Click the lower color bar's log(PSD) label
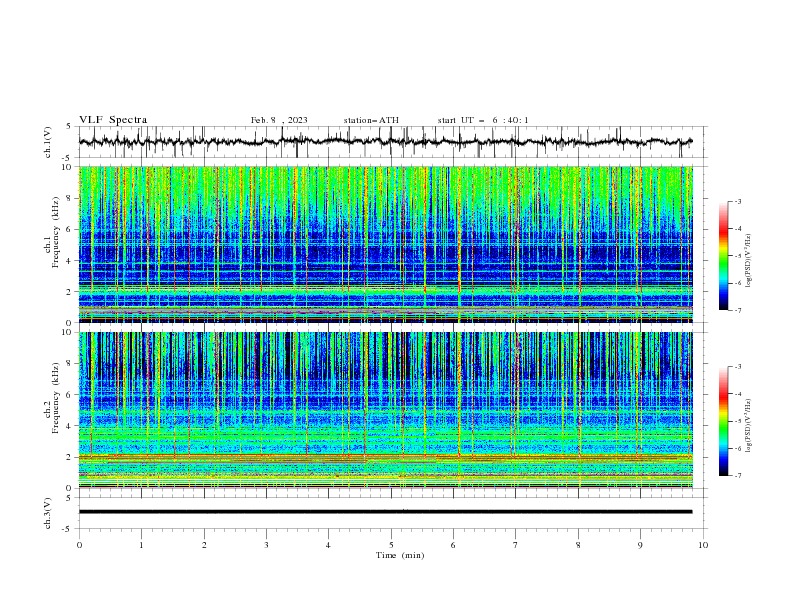Screen dimensions: 792x612 point(749,427)
